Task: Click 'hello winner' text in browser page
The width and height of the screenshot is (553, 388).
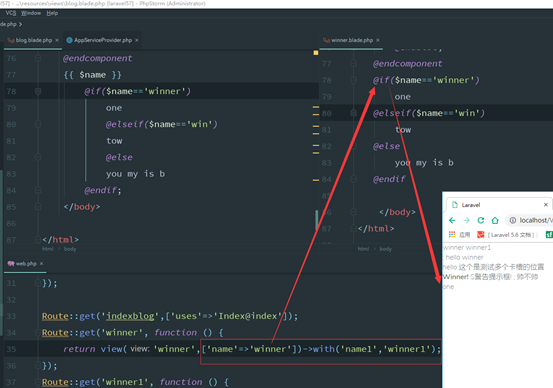Action: 464,257
